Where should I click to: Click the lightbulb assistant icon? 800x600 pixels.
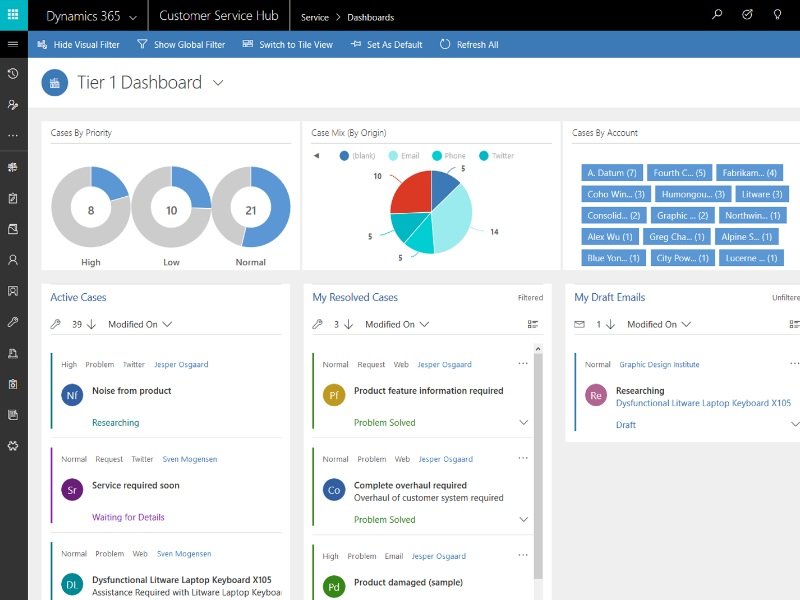pyautogui.click(x=778, y=15)
